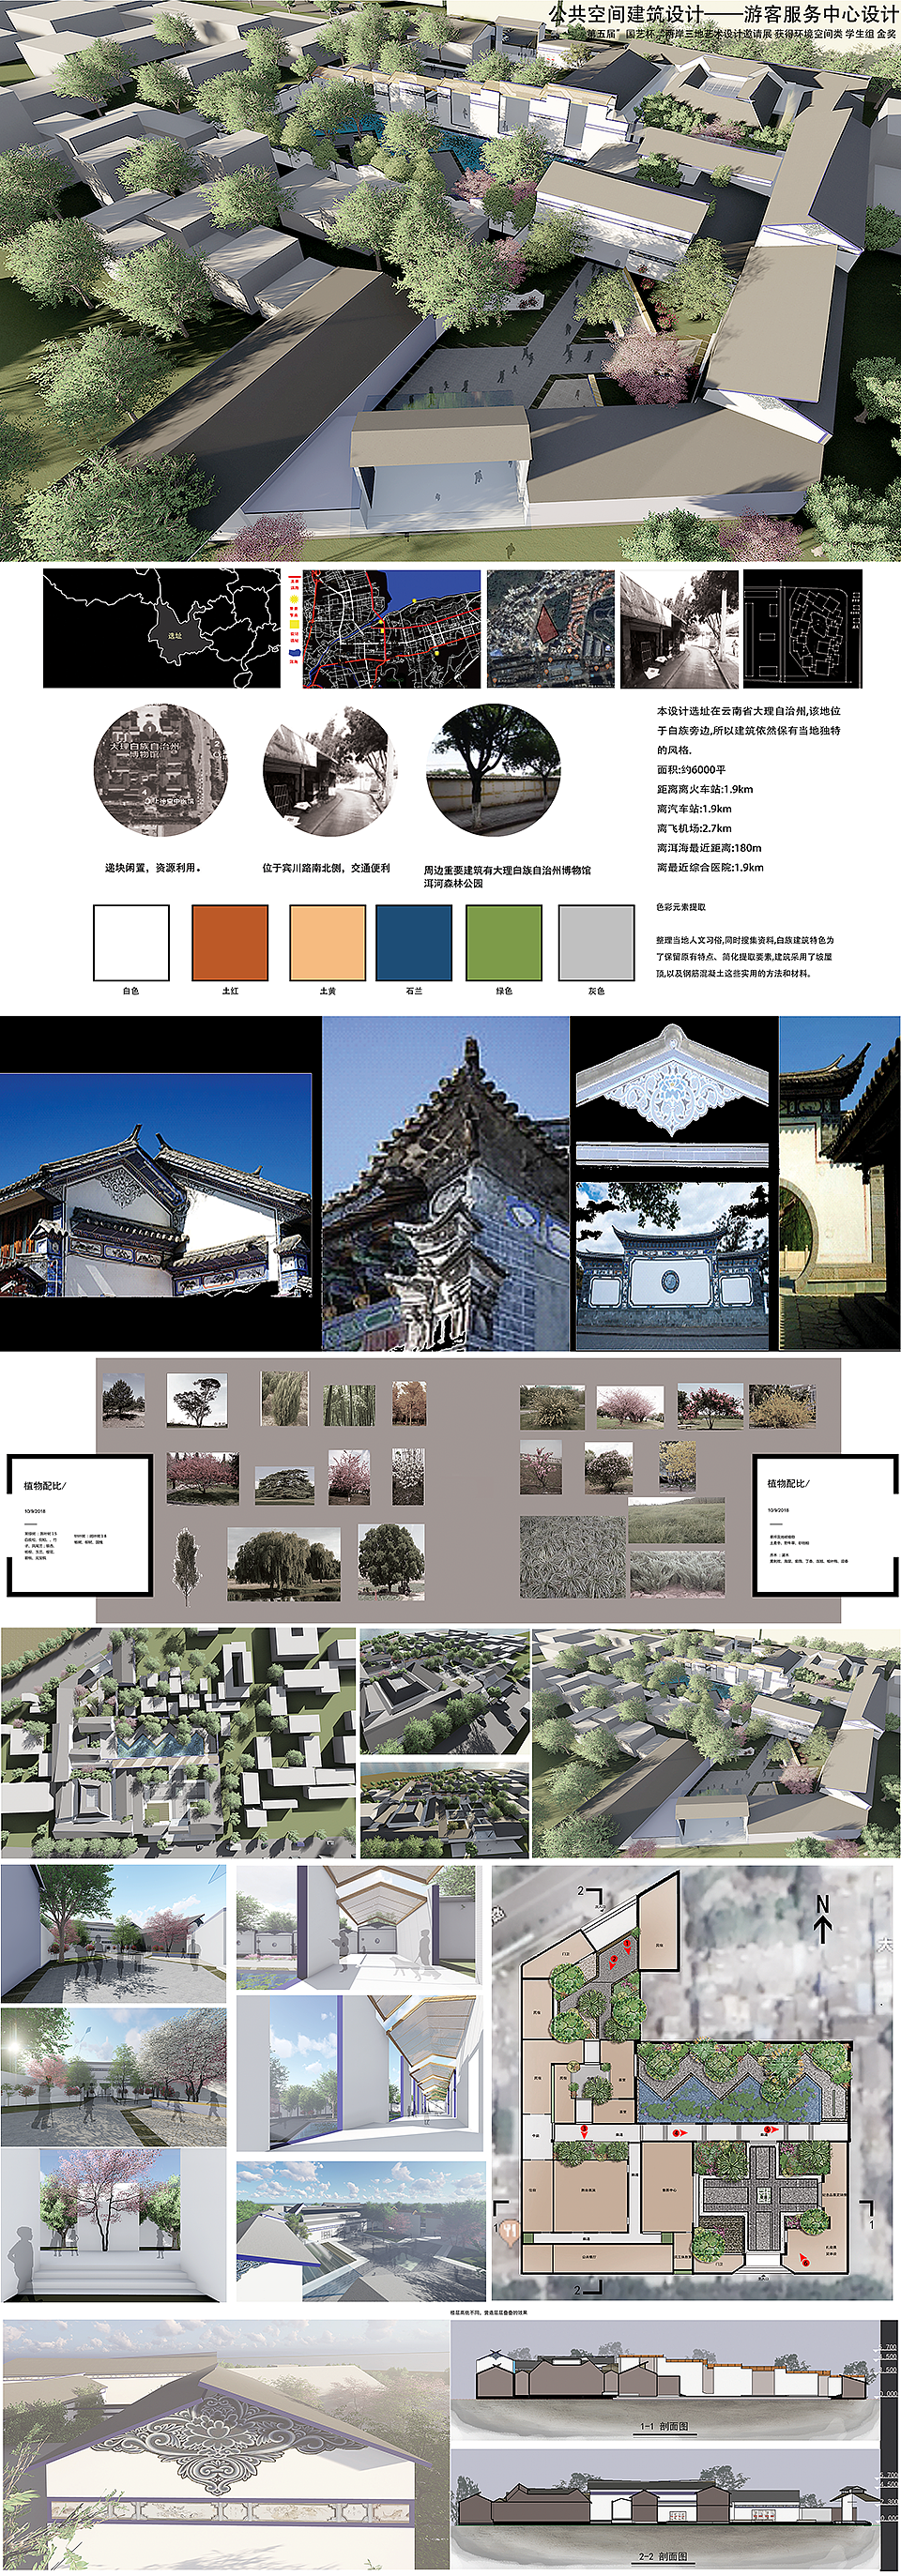Open the close-up eave corner detail photo
This screenshot has height=2576, width=901.
[446, 1183]
